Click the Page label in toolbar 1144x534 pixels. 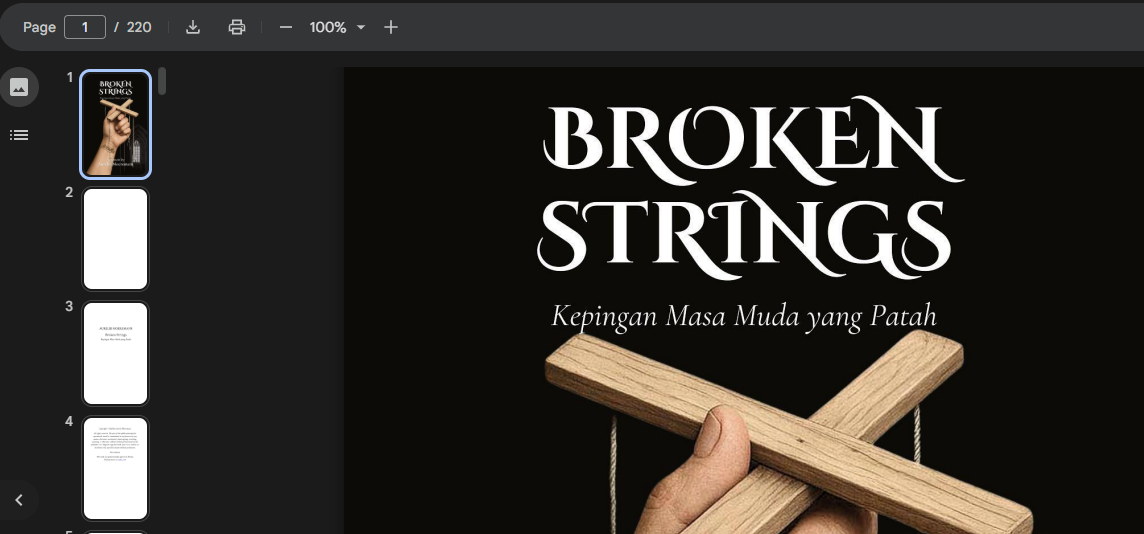[39, 27]
